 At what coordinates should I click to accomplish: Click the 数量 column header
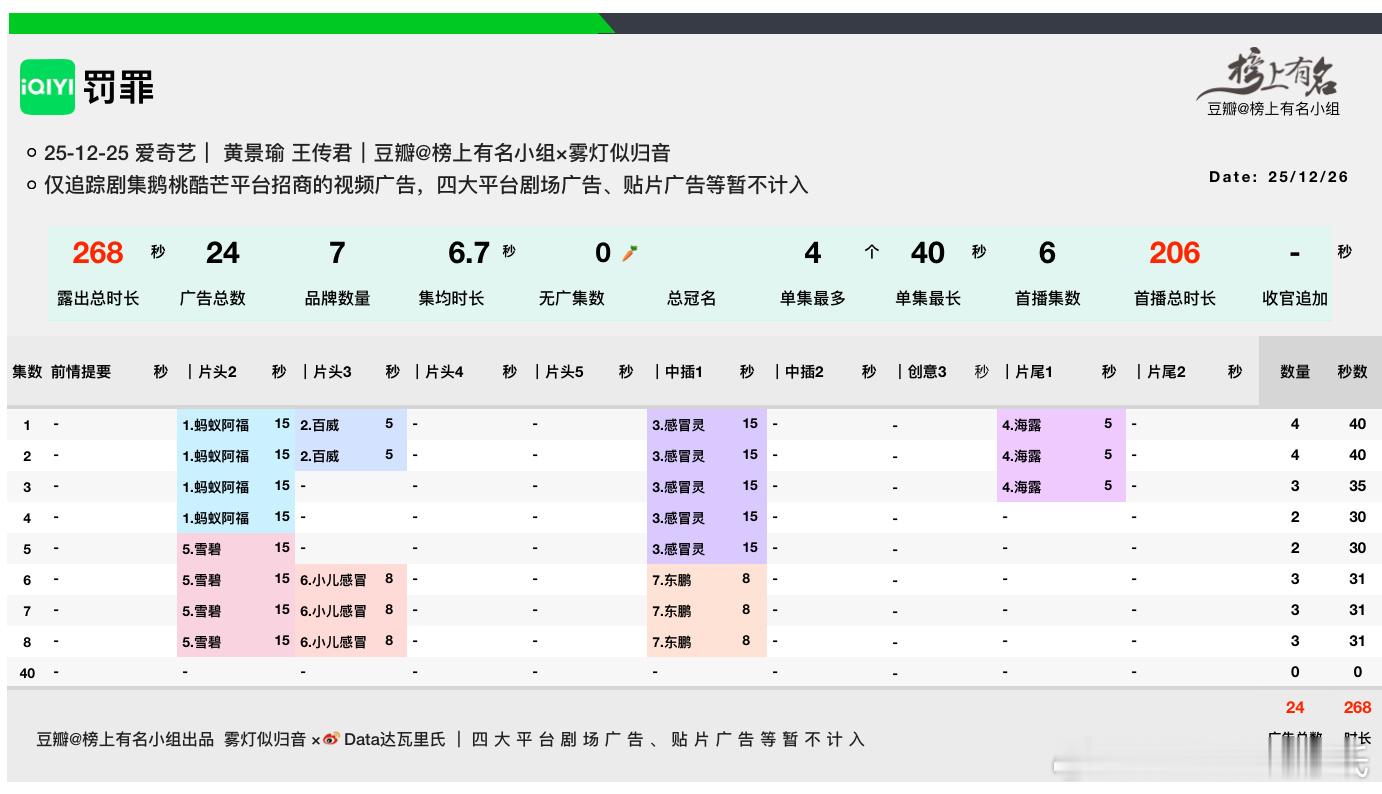tap(1295, 372)
